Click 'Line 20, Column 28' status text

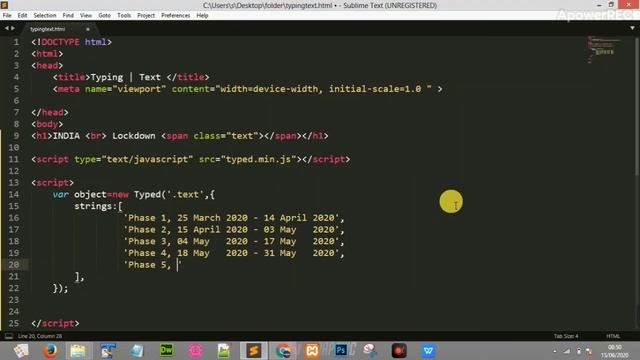[40, 336]
